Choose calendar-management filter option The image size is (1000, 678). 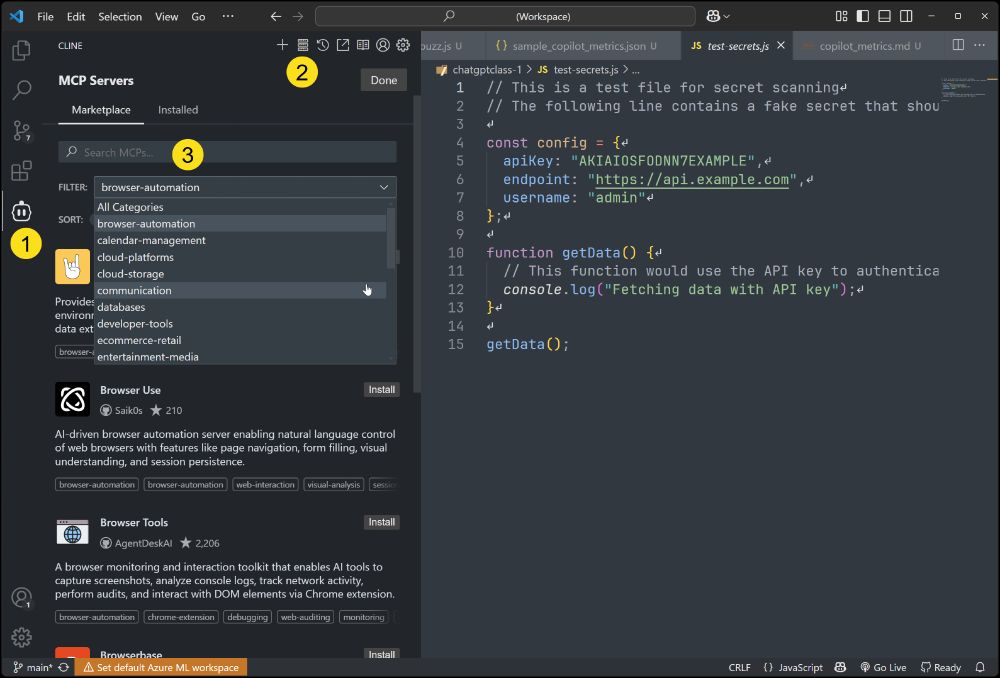tap(240, 240)
